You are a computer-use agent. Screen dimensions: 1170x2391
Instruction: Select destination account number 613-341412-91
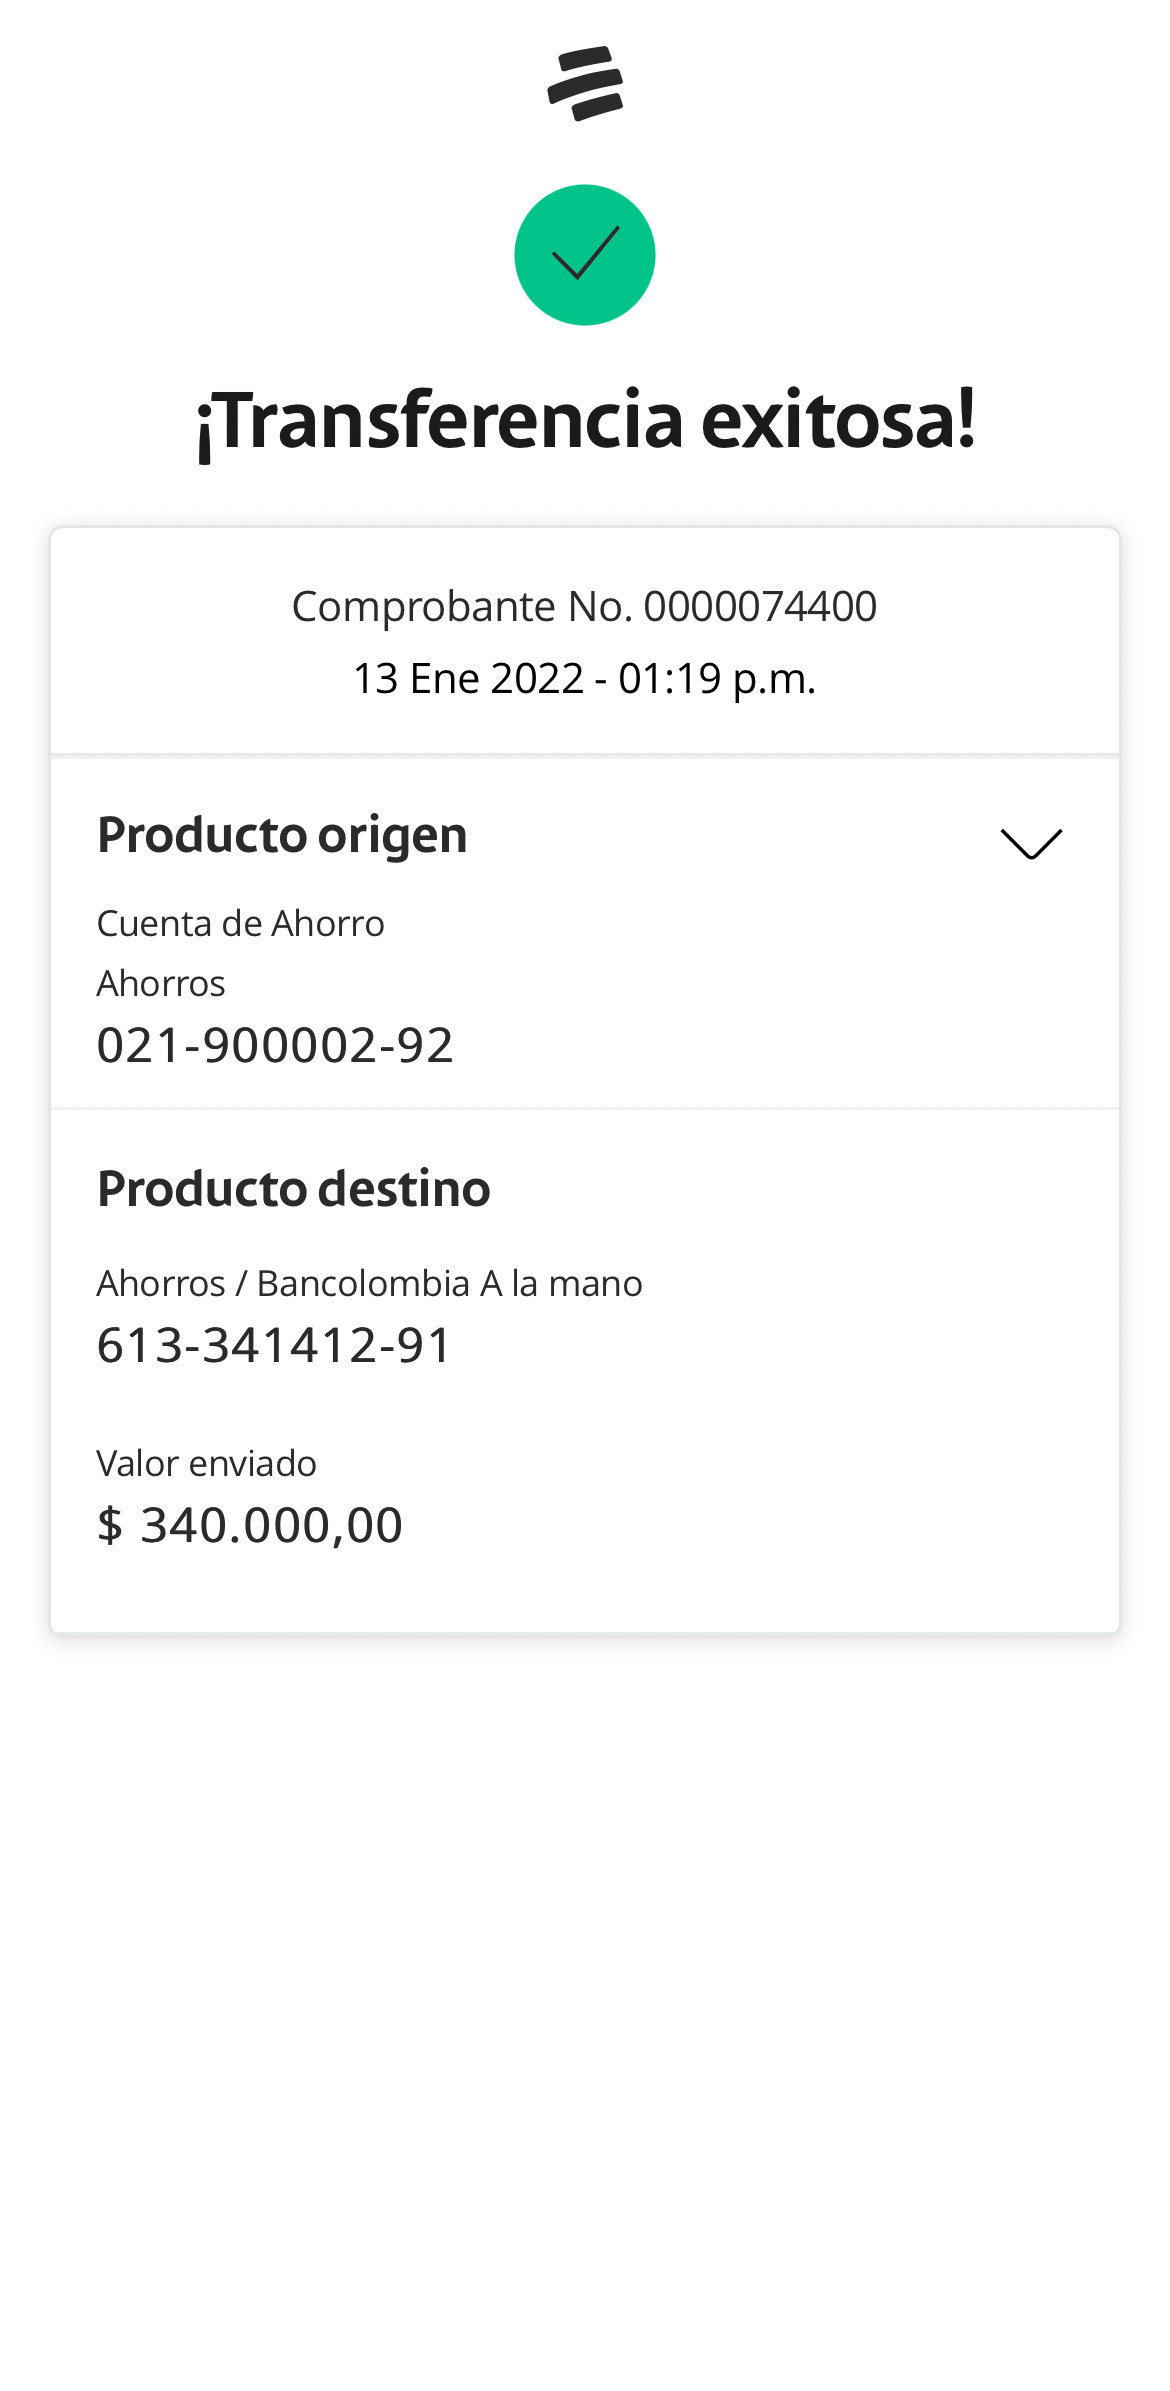coord(275,1345)
